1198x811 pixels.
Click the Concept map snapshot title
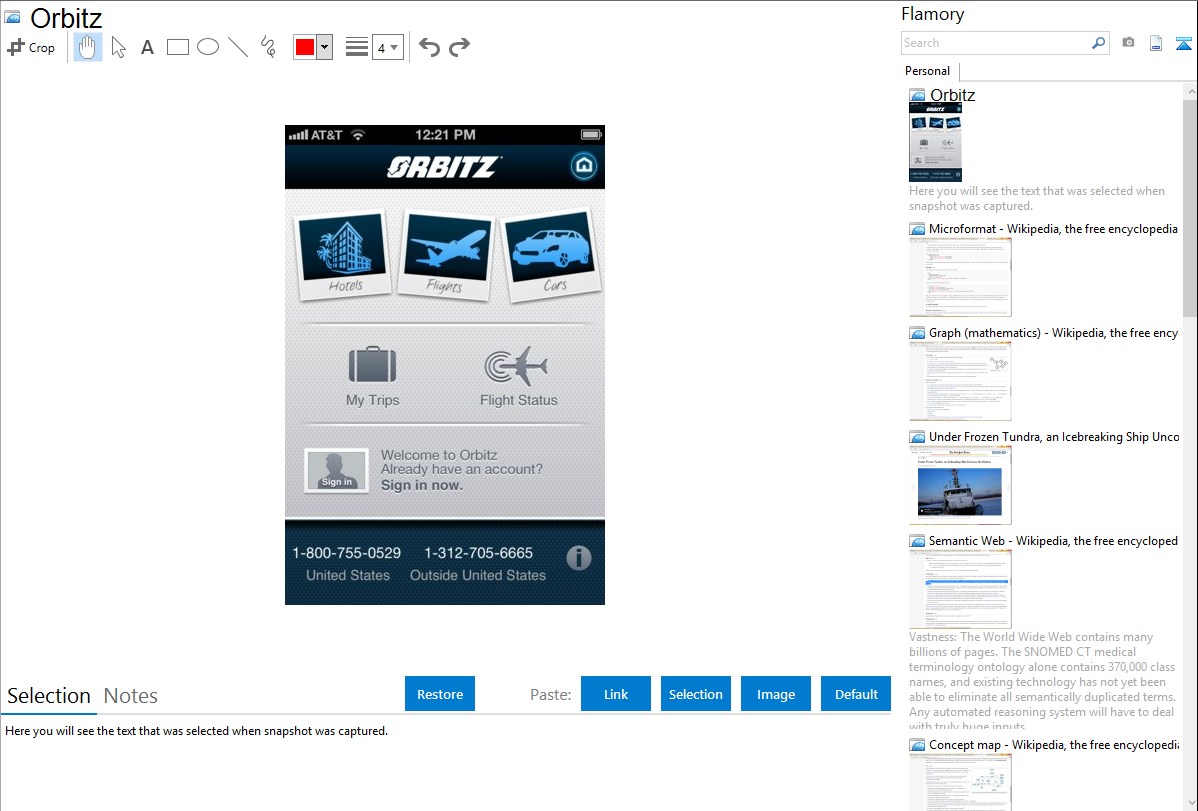pos(1054,744)
